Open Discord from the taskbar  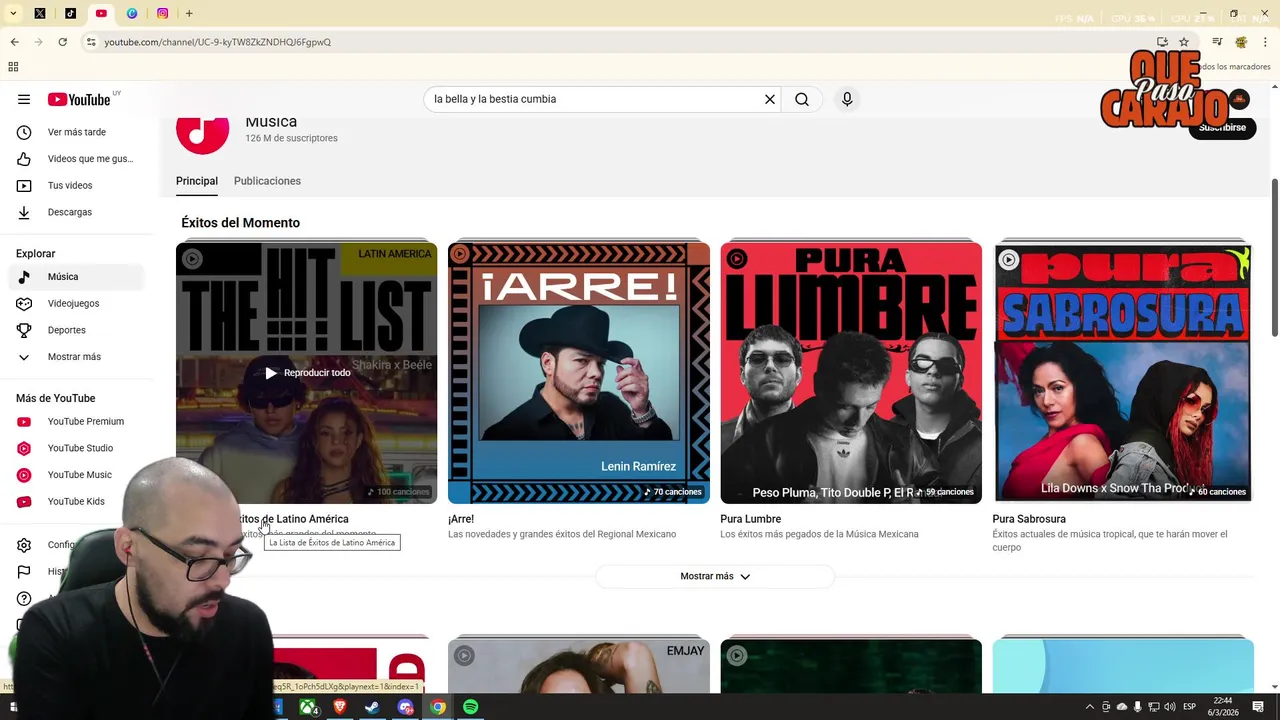(x=405, y=707)
